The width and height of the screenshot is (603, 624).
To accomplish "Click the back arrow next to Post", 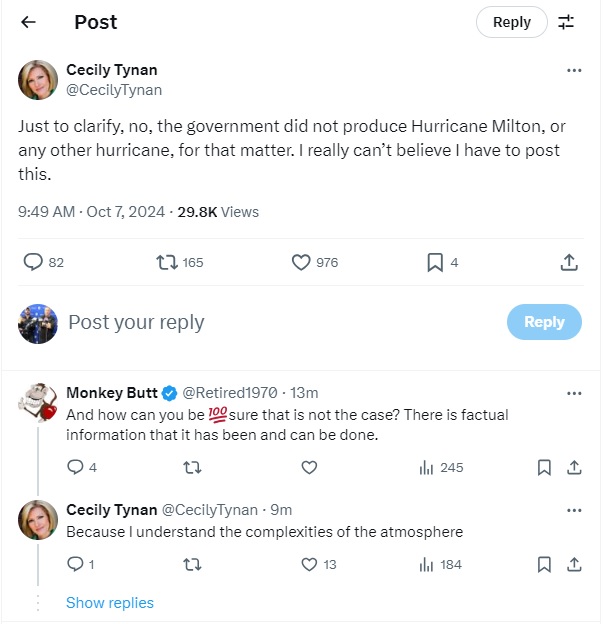I will (x=28, y=22).
